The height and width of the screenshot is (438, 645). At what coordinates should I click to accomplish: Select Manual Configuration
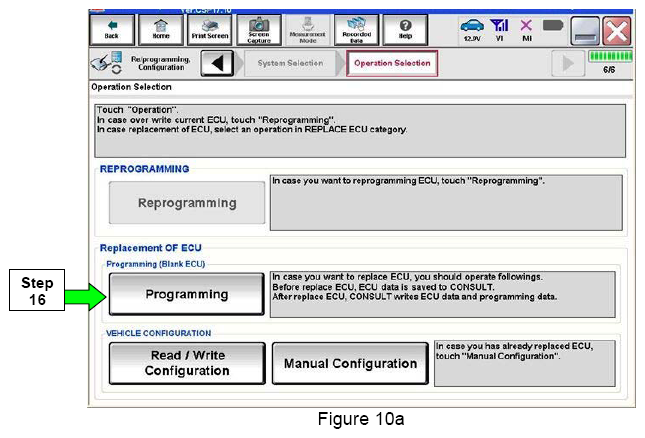(350, 363)
